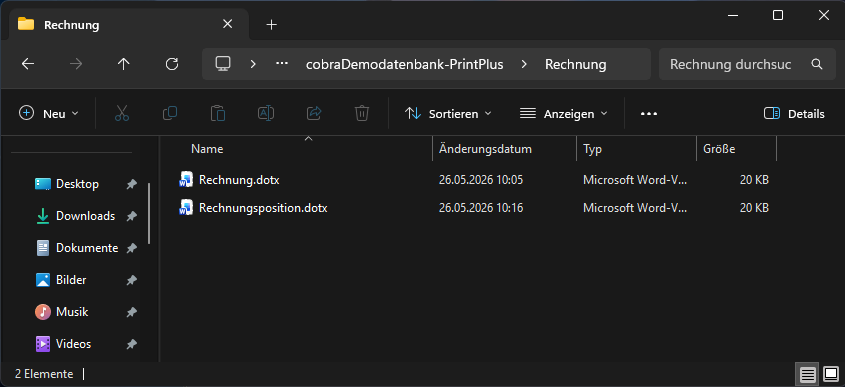Open the Anzeigen view options dropdown

tap(563, 114)
